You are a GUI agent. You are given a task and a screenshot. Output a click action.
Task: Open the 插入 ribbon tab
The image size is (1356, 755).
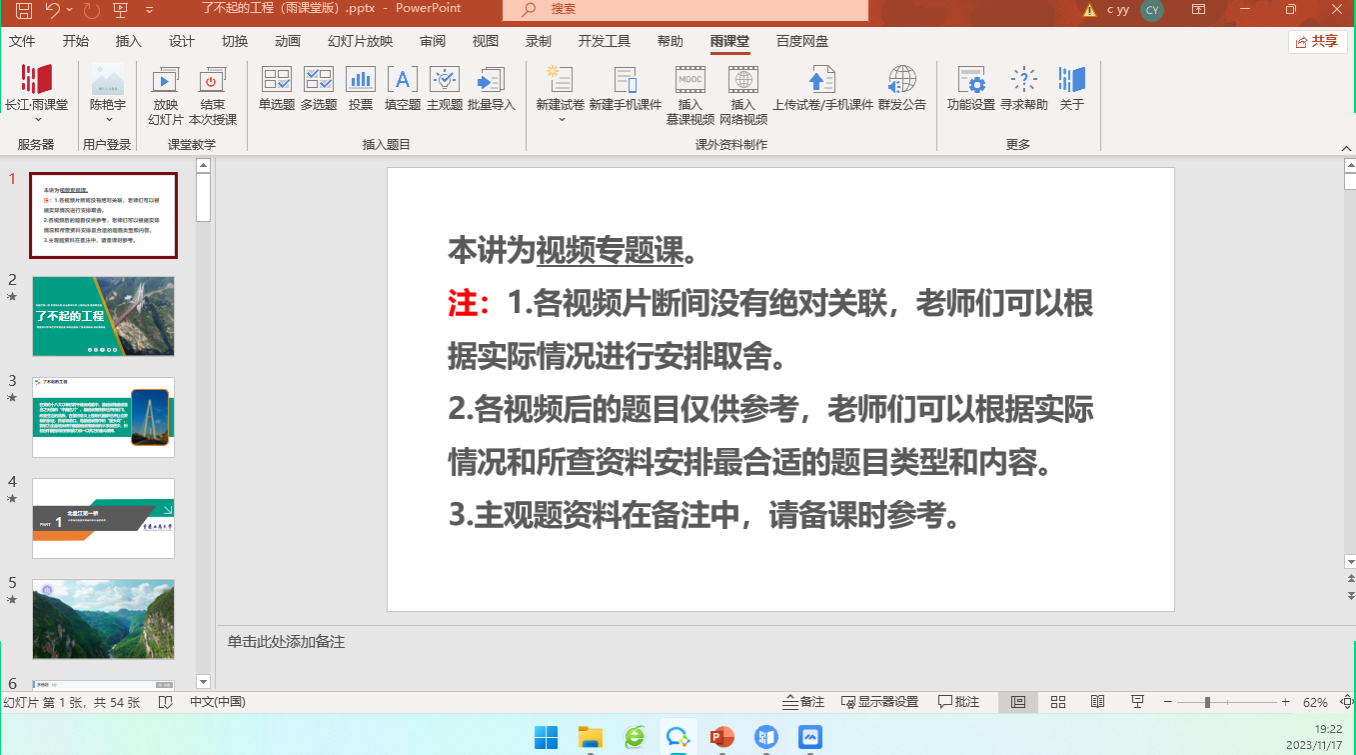tap(129, 41)
